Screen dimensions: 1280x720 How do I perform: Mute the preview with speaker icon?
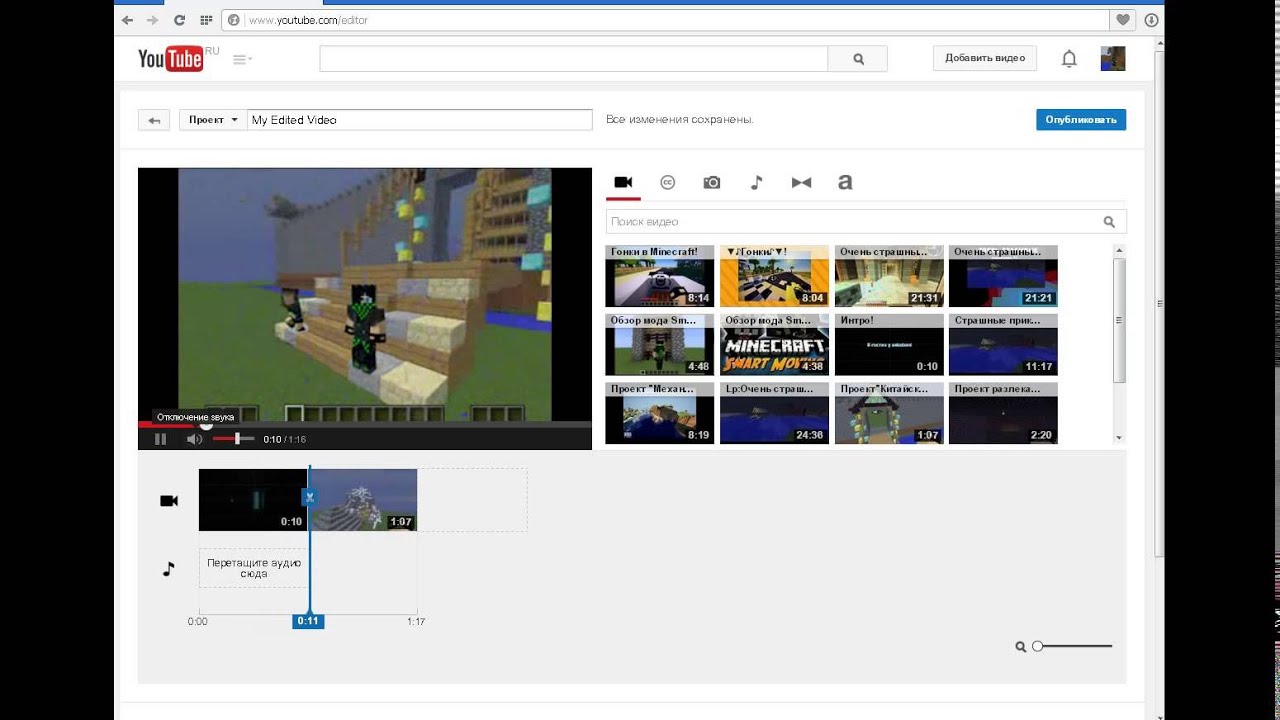pyautogui.click(x=194, y=439)
